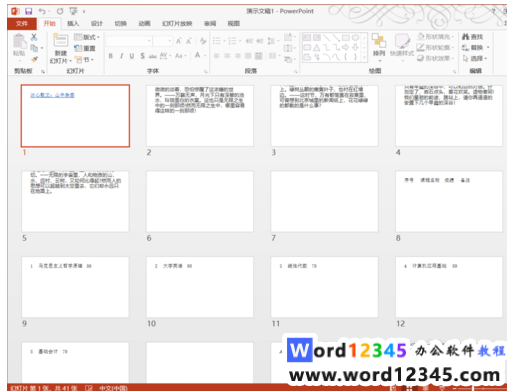Toggle Align Left paragraph alignment
The height and width of the screenshot is (391, 510).
[217, 56]
